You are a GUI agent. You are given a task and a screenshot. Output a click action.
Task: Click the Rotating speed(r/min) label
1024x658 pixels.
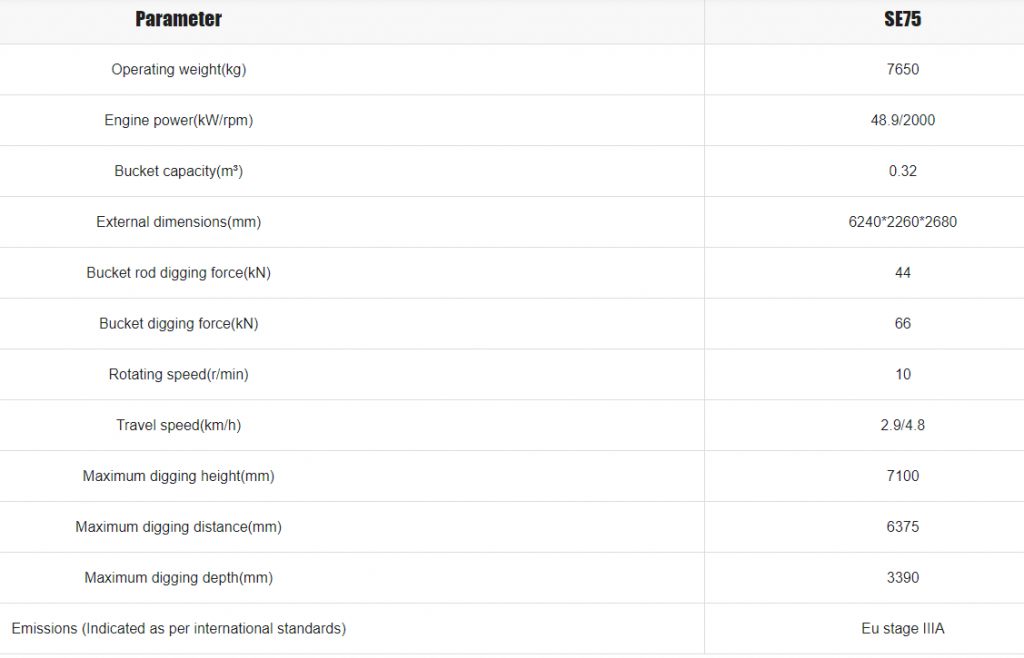pos(178,375)
